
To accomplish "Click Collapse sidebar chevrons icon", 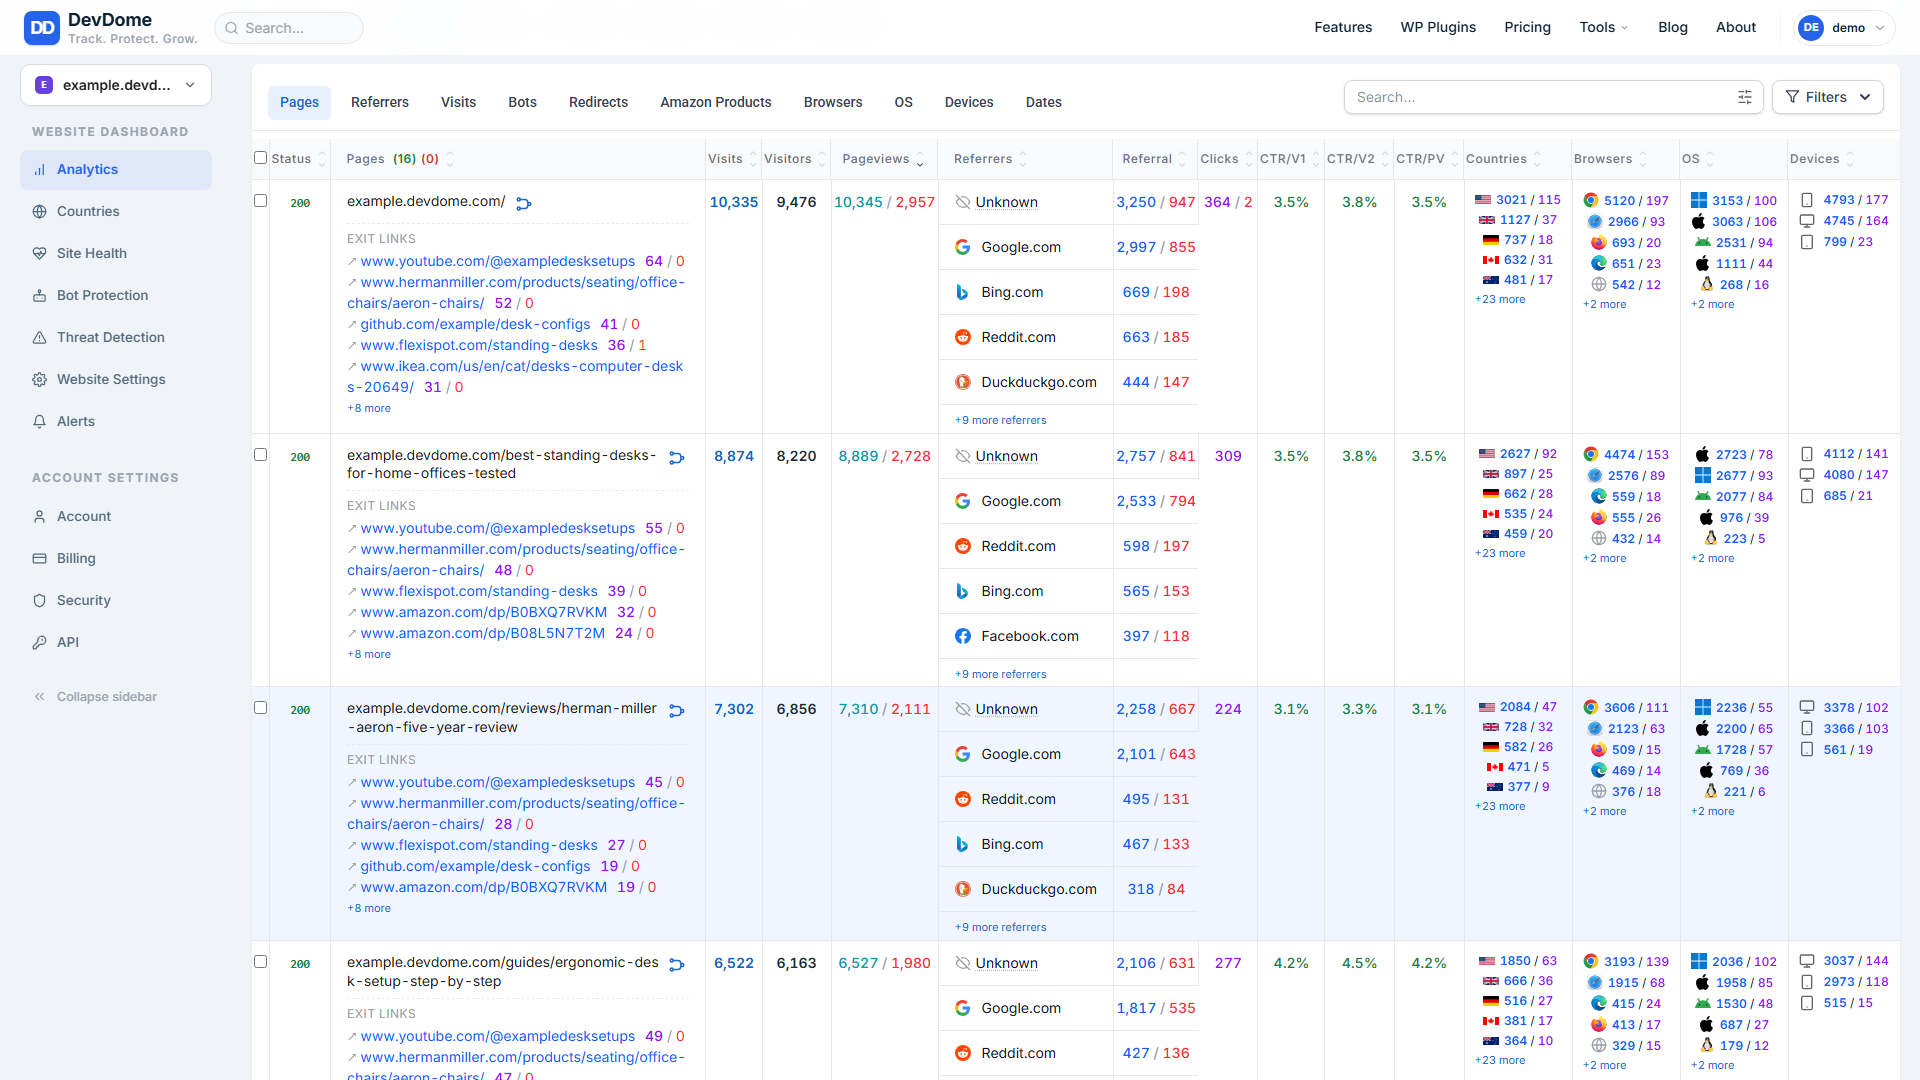I will pyautogui.click(x=40, y=697).
